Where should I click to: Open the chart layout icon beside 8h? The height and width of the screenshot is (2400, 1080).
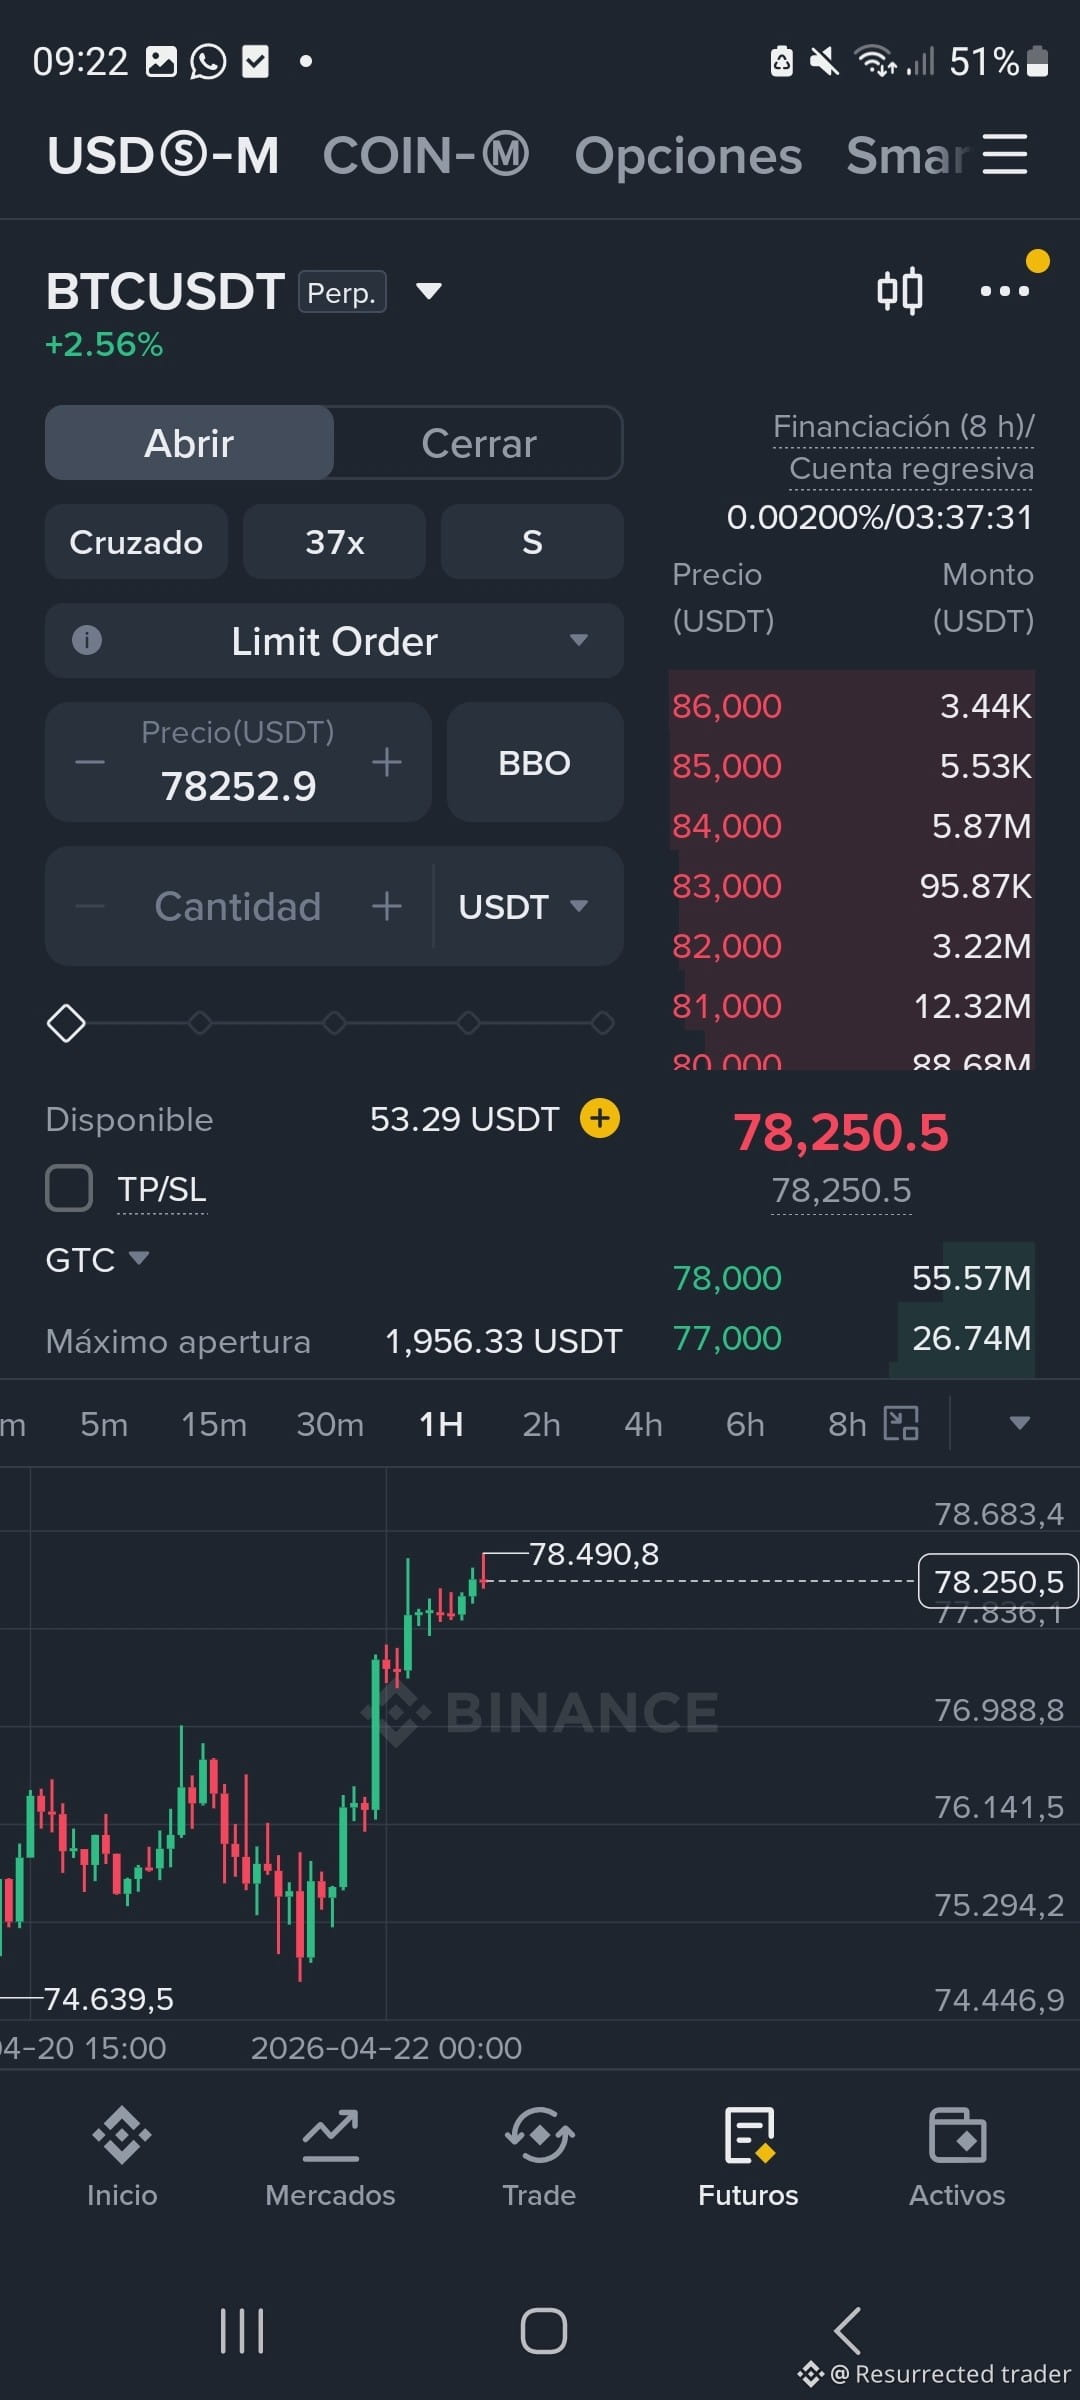901,1423
